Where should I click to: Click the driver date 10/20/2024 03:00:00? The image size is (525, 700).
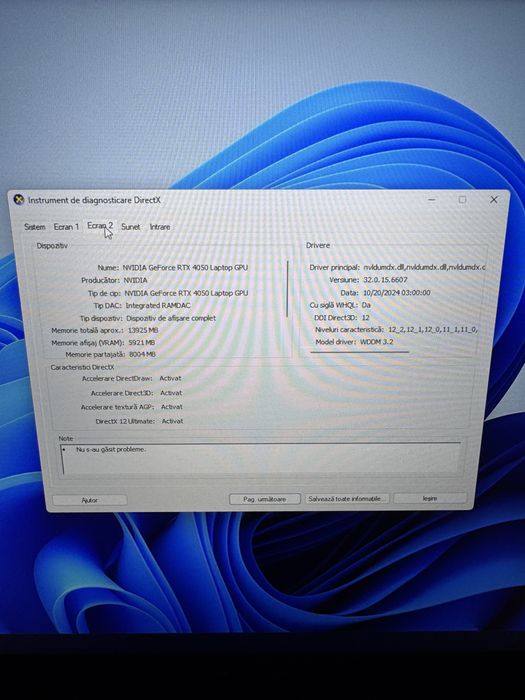396,292
